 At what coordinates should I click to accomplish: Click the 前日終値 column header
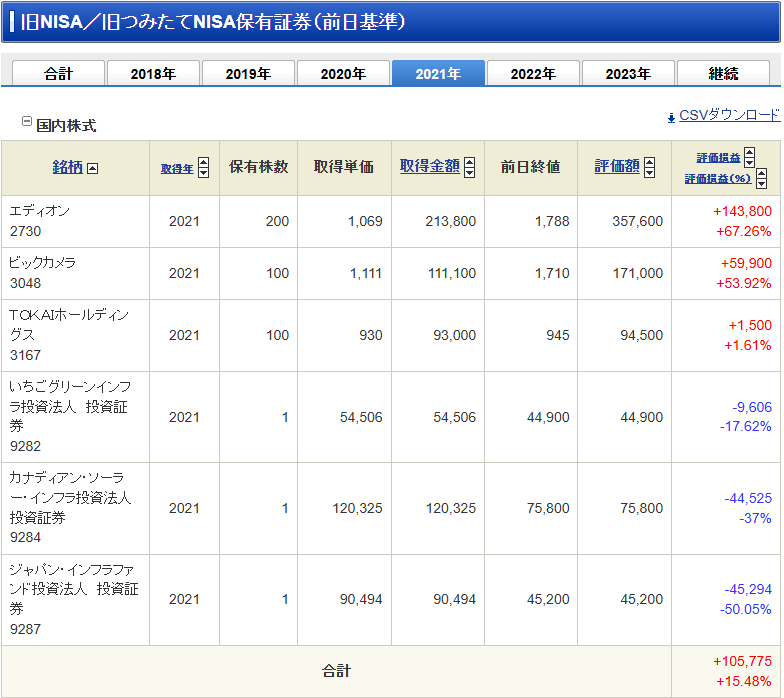530,166
